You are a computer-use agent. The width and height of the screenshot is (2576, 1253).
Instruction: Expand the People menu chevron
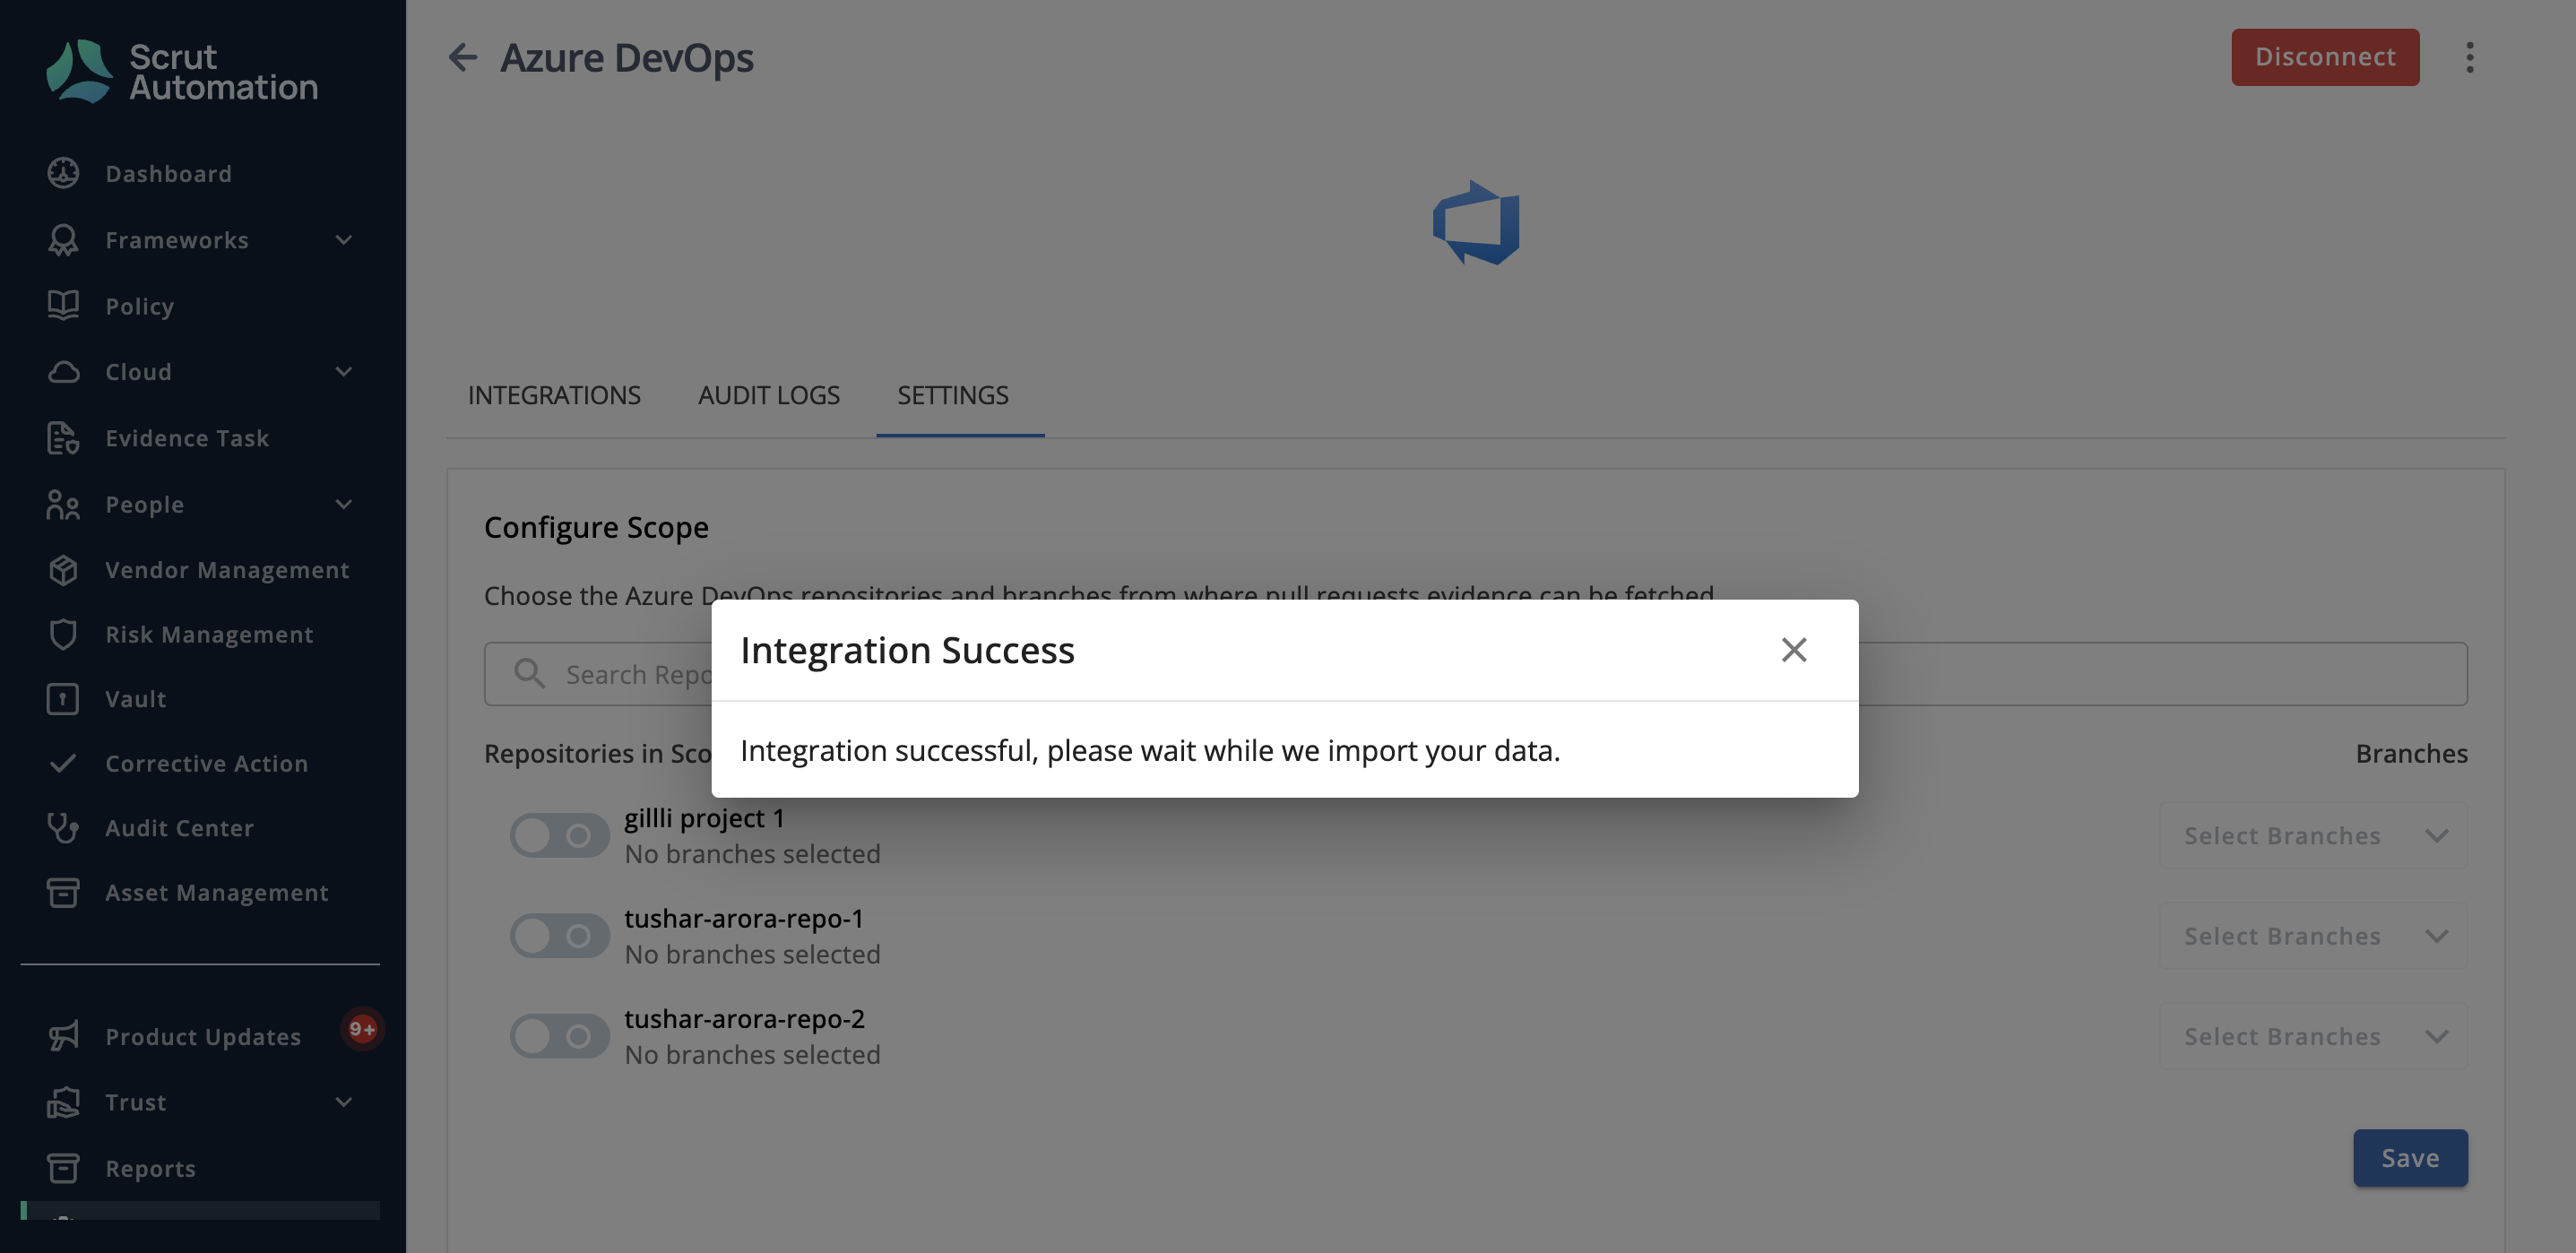pyautogui.click(x=344, y=504)
